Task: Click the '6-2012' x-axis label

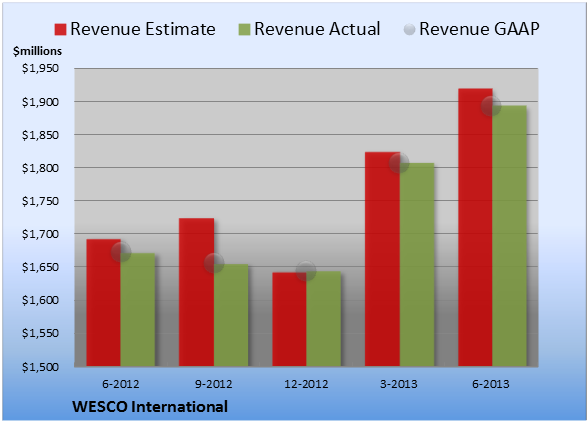Action: (121, 384)
